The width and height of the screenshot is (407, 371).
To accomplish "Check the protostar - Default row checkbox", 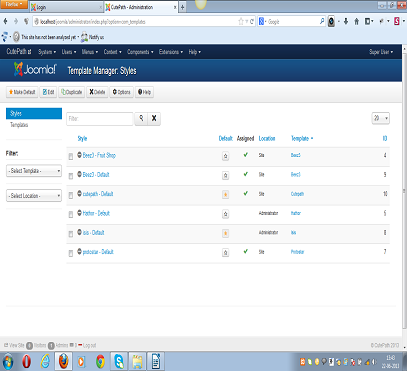I will (x=71, y=253).
